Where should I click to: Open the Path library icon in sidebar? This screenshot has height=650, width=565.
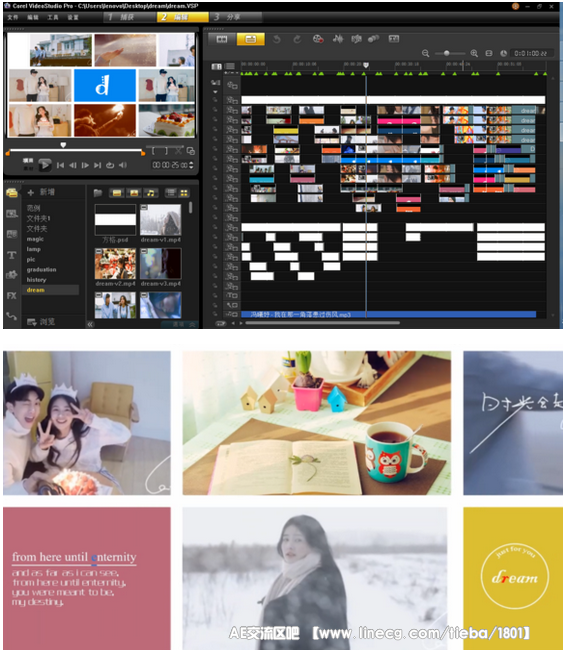point(12,316)
